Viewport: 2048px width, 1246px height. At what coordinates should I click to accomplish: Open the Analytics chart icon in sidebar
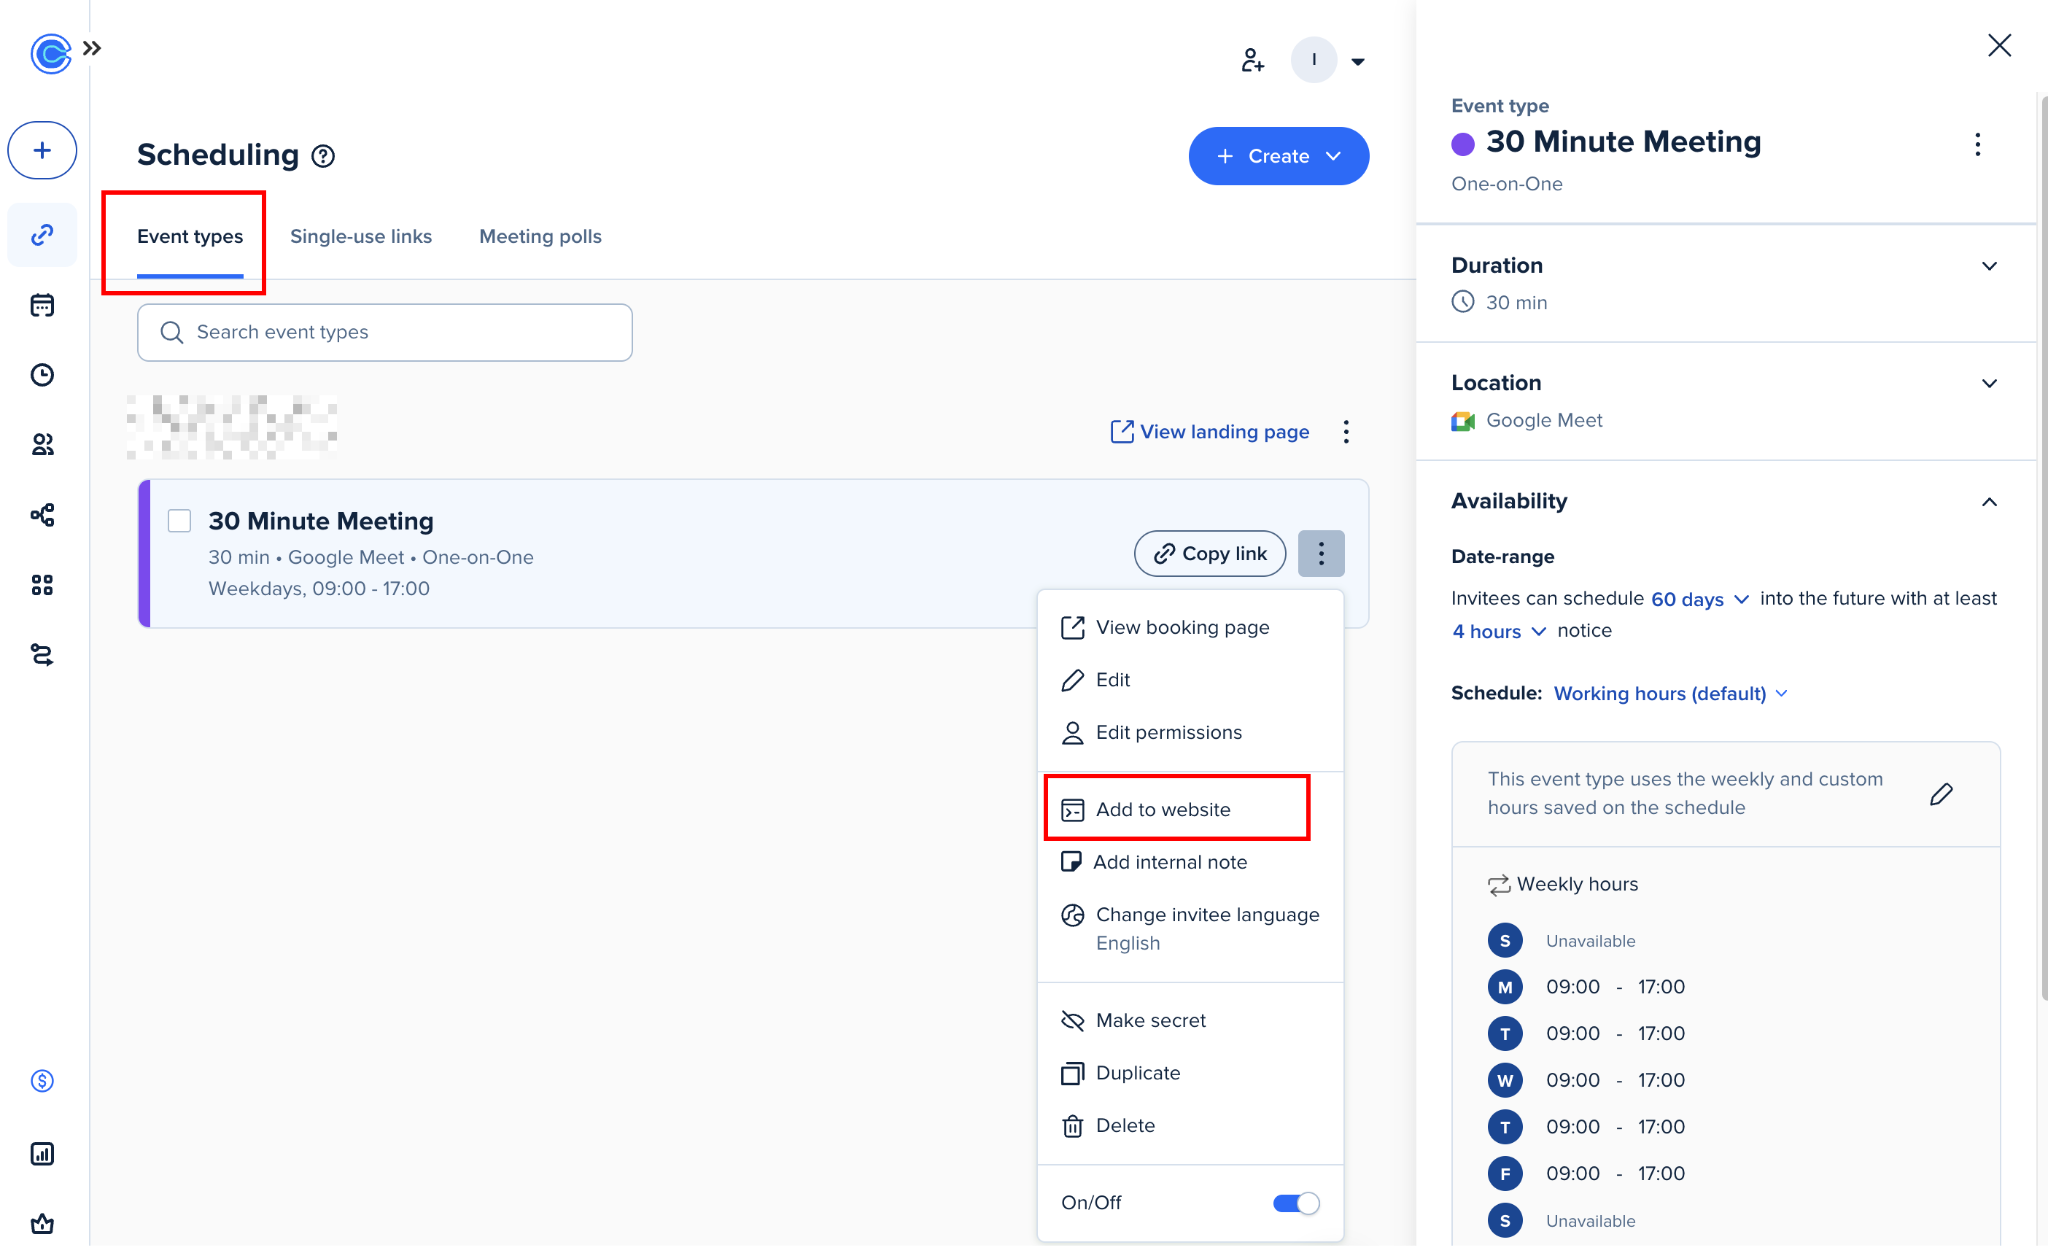[42, 1154]
